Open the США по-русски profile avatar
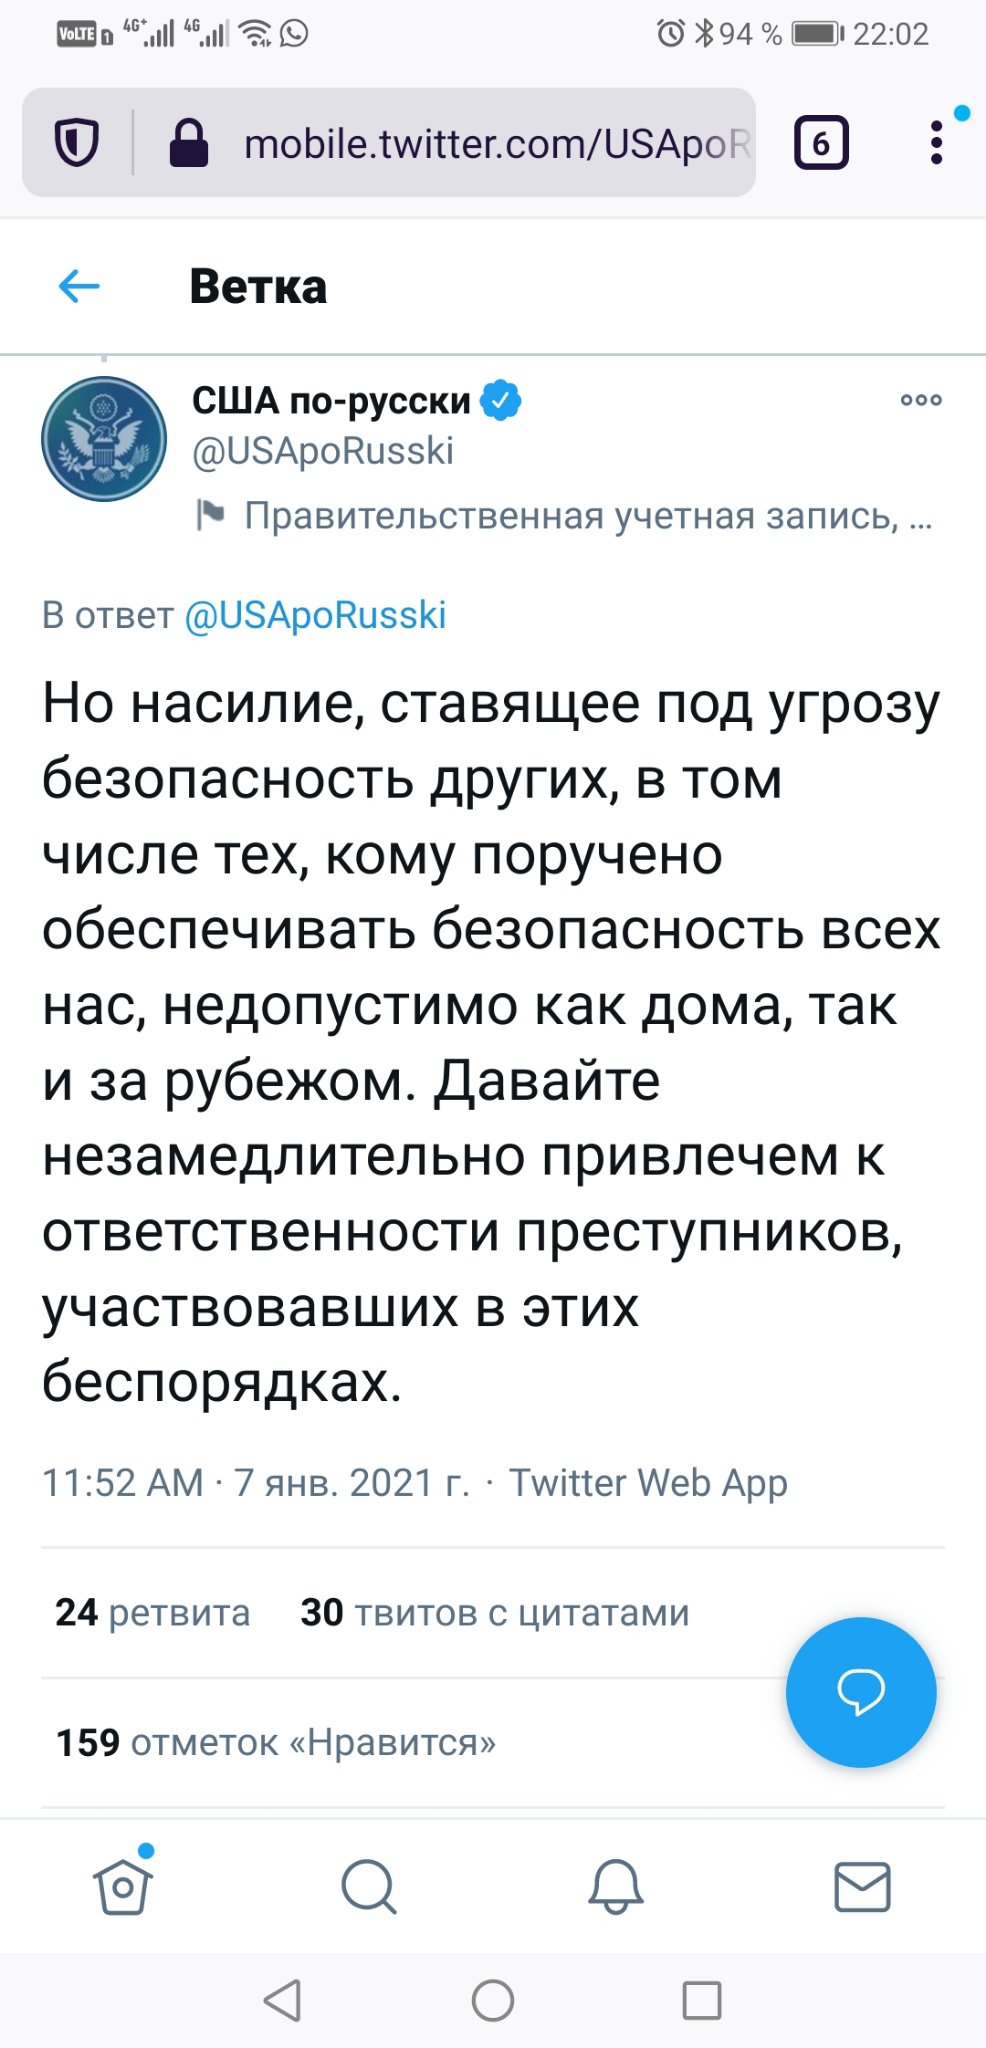The image size is (986, 2048). (x=104, y=439)
